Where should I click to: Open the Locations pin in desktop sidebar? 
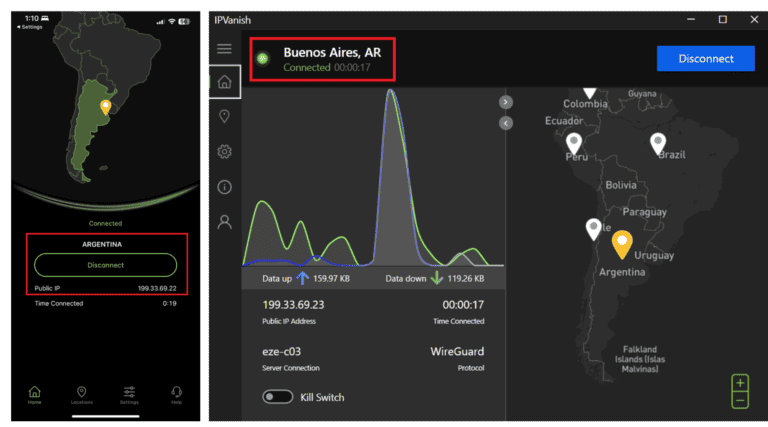pos(224,116)
